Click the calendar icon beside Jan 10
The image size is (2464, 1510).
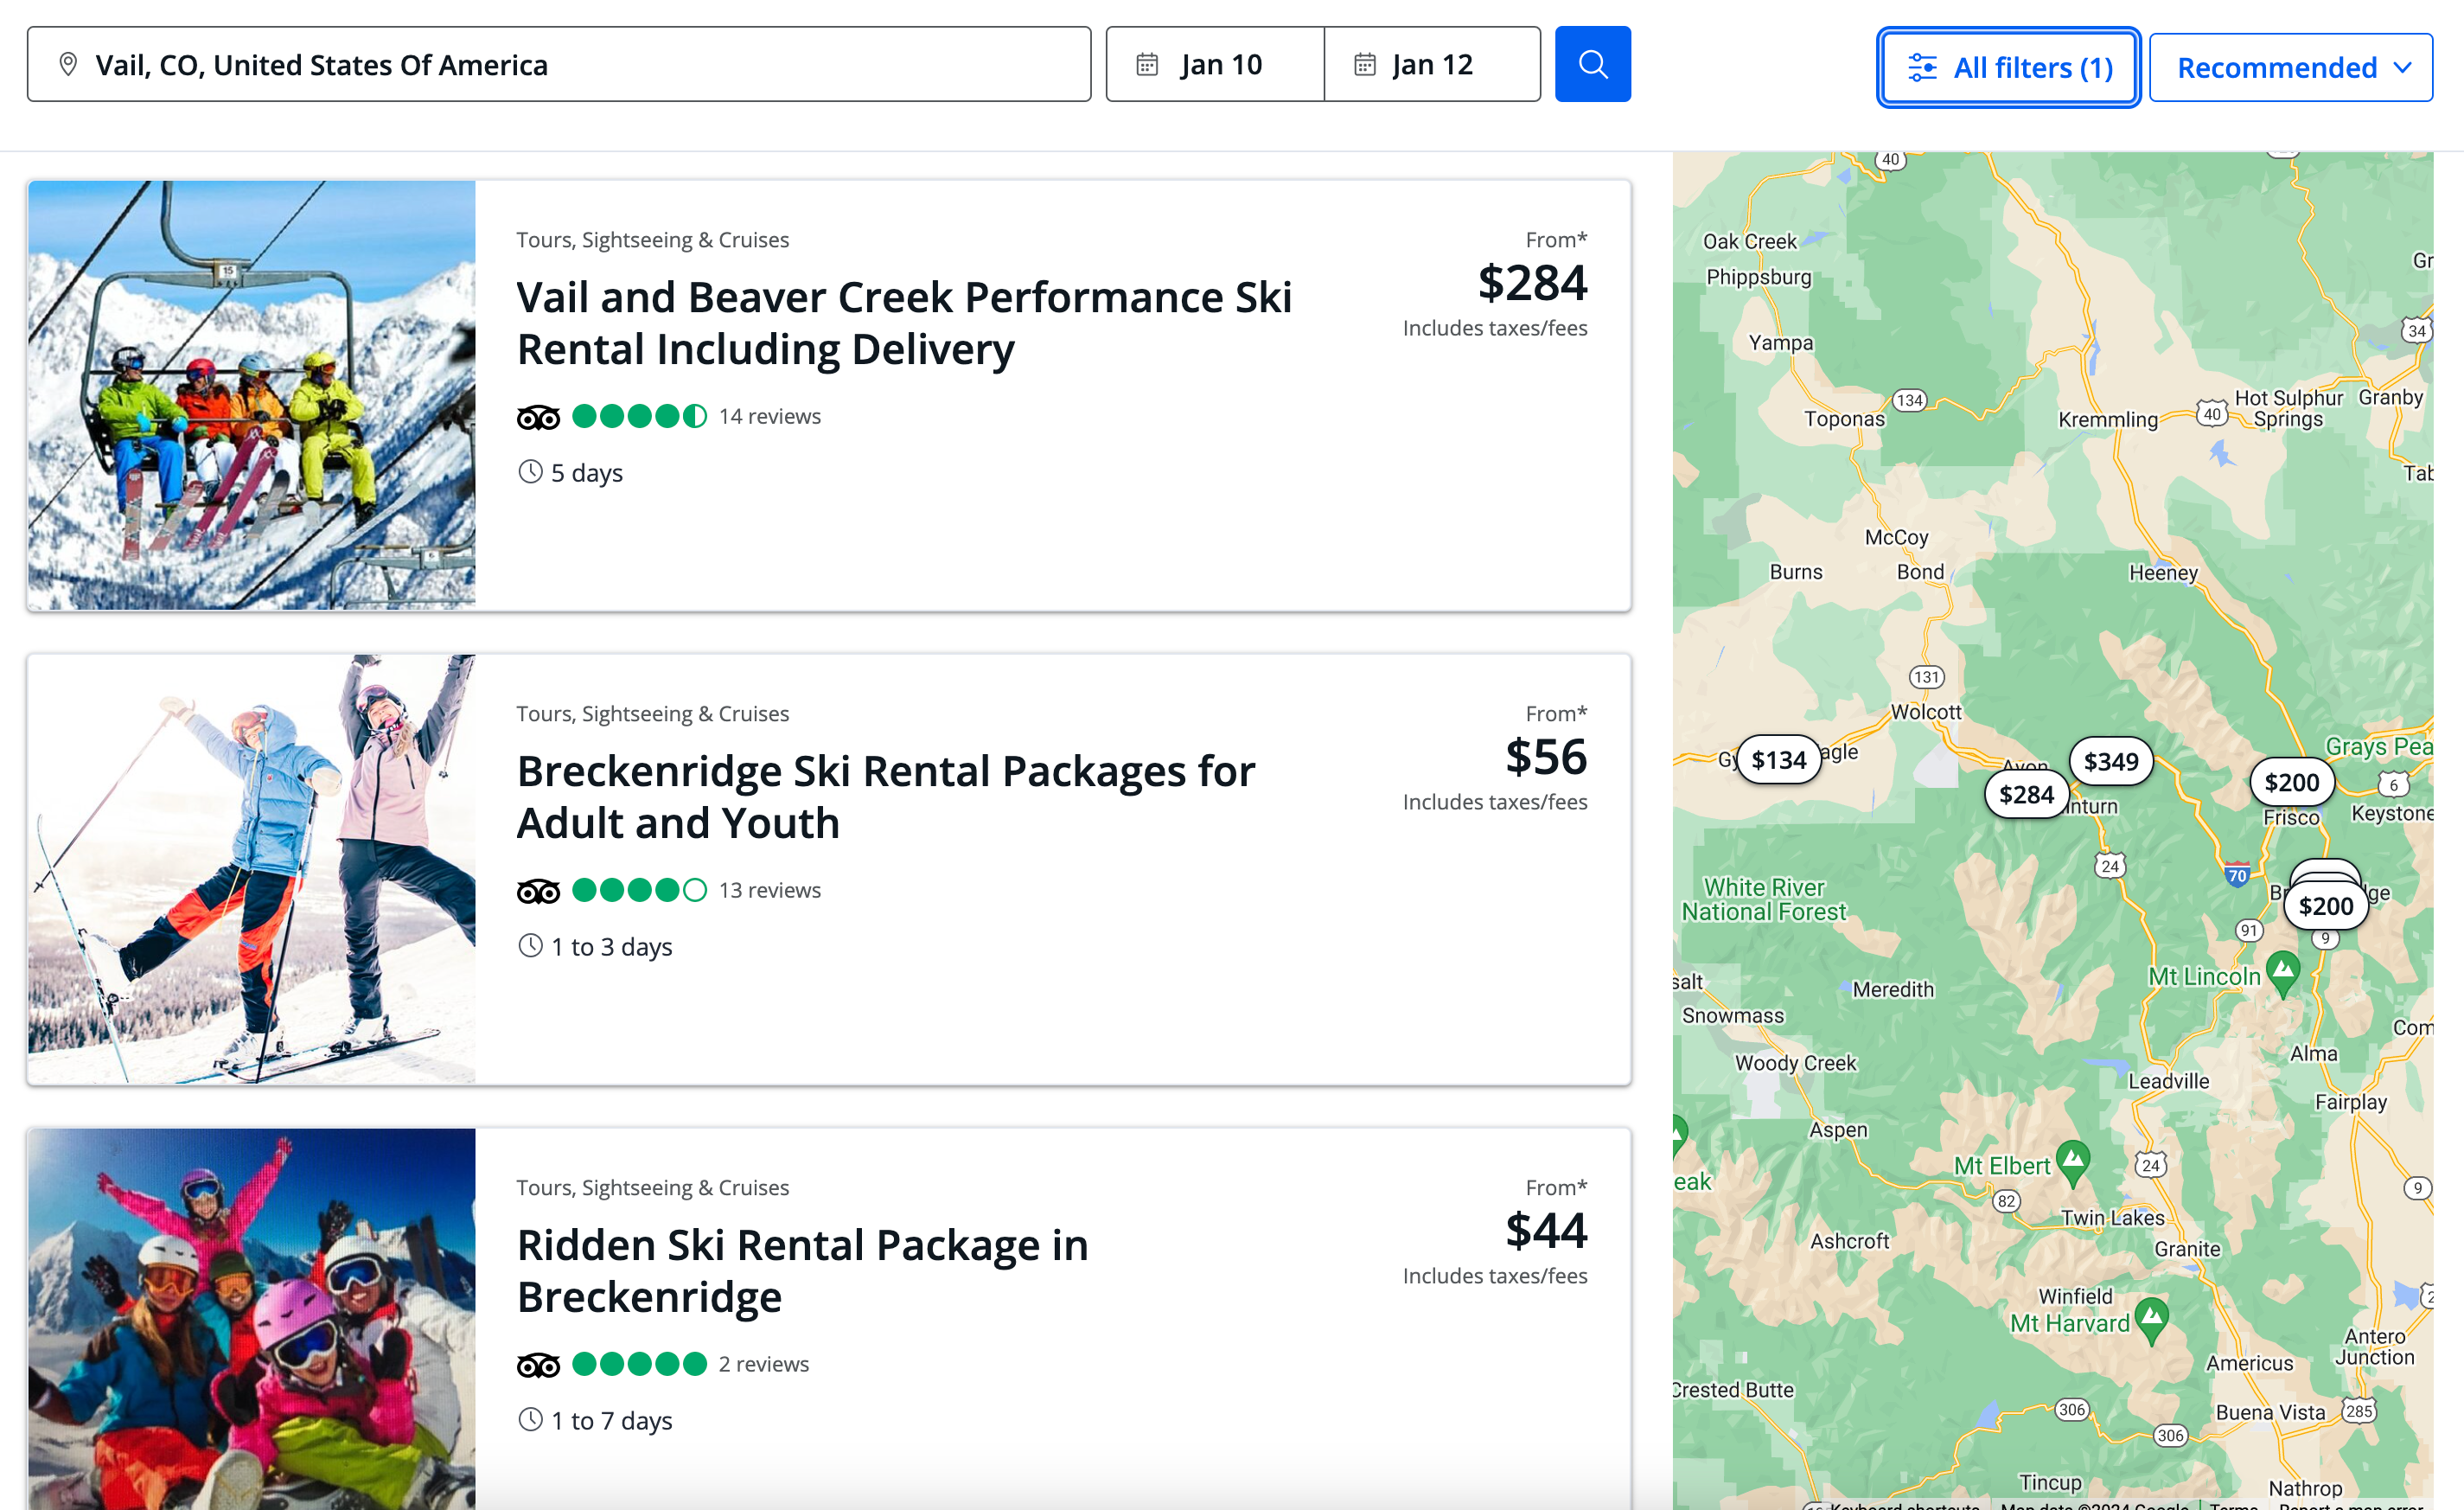[x=1147, y=64]
